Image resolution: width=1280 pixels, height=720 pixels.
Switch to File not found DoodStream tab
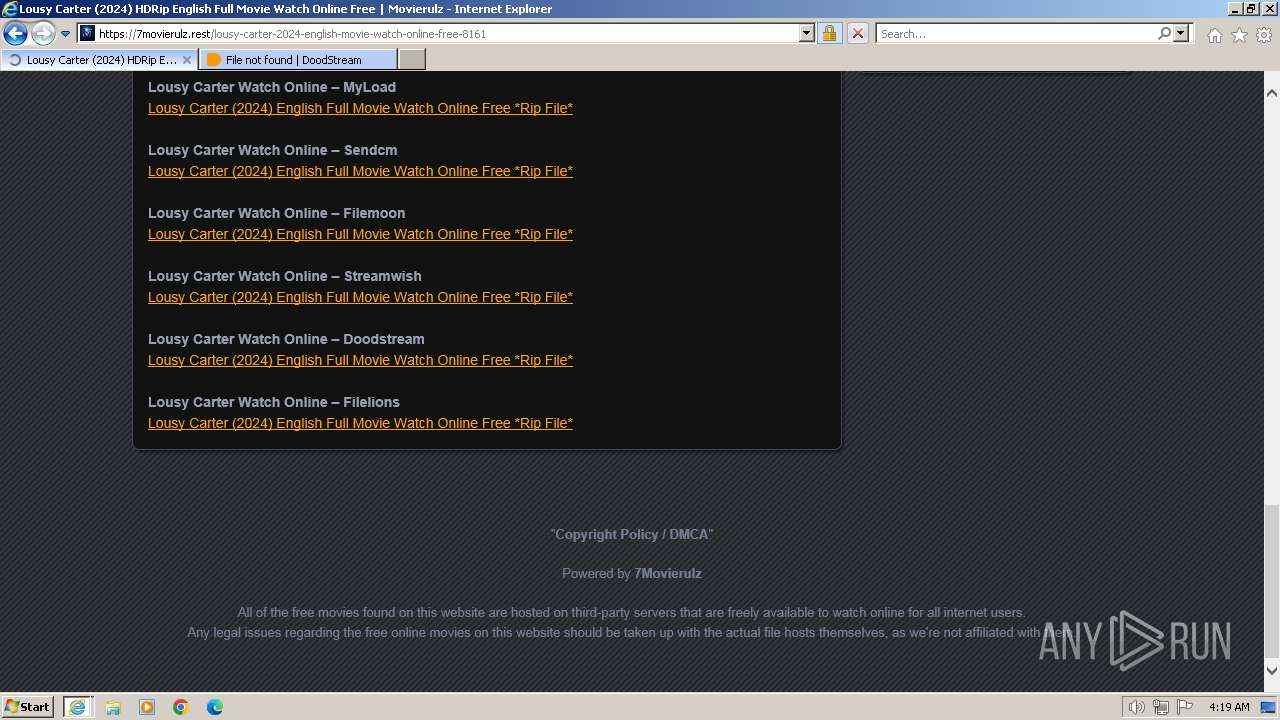click(298, 59)
